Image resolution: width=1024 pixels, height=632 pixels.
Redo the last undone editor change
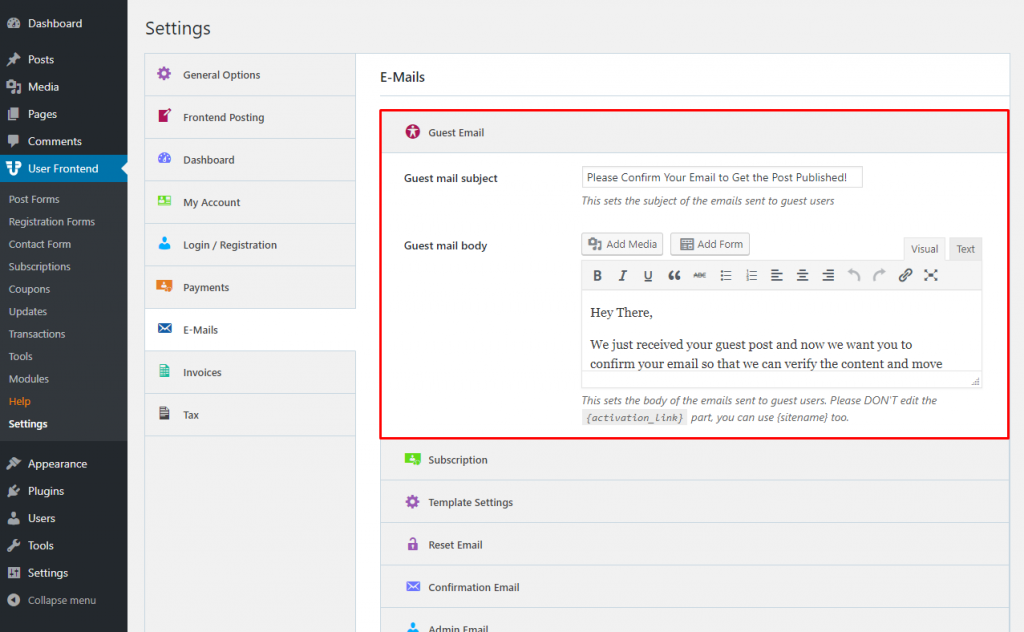tap(878, 275)
